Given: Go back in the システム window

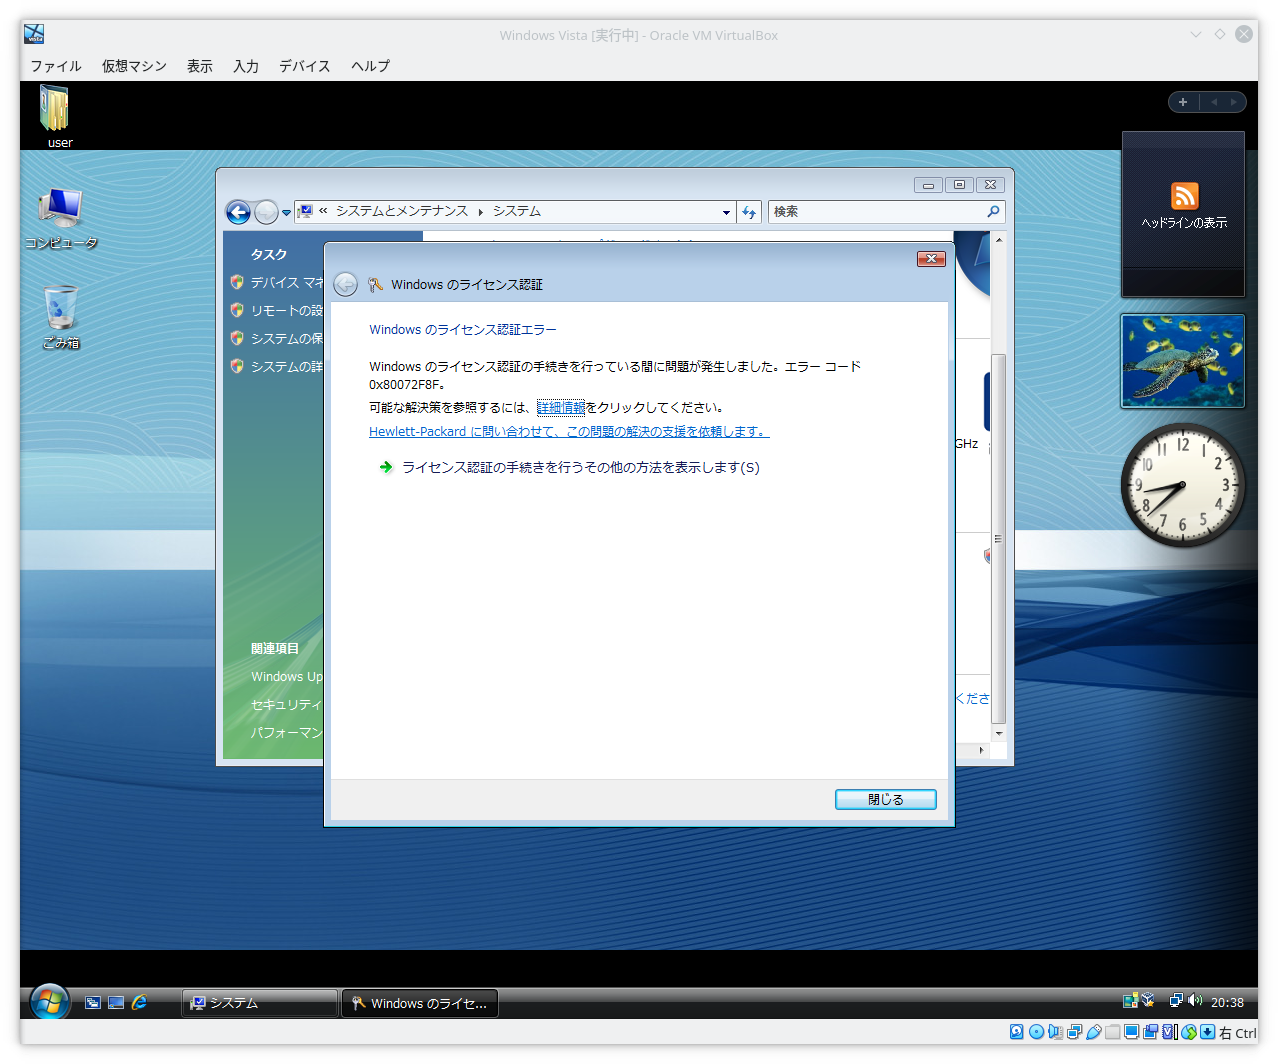Looking at the screenshot, I should point(238,212).
